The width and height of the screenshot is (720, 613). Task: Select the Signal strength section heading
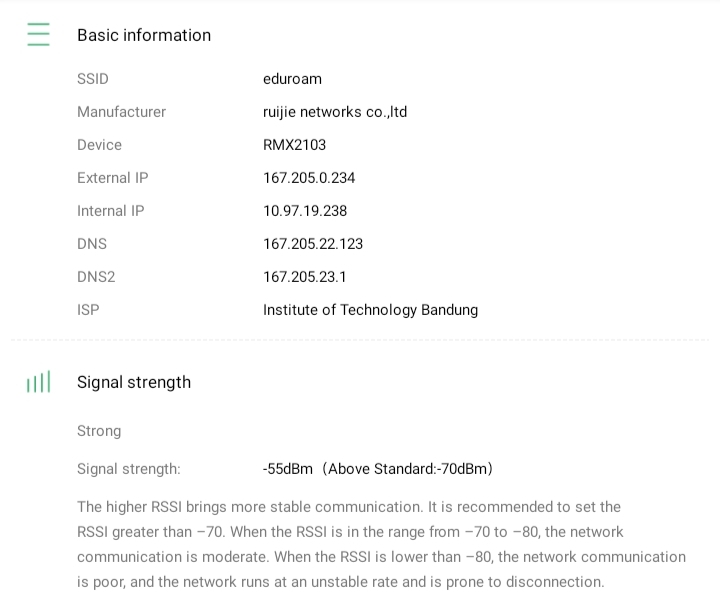pyautogui.click(x=134, y=382)
